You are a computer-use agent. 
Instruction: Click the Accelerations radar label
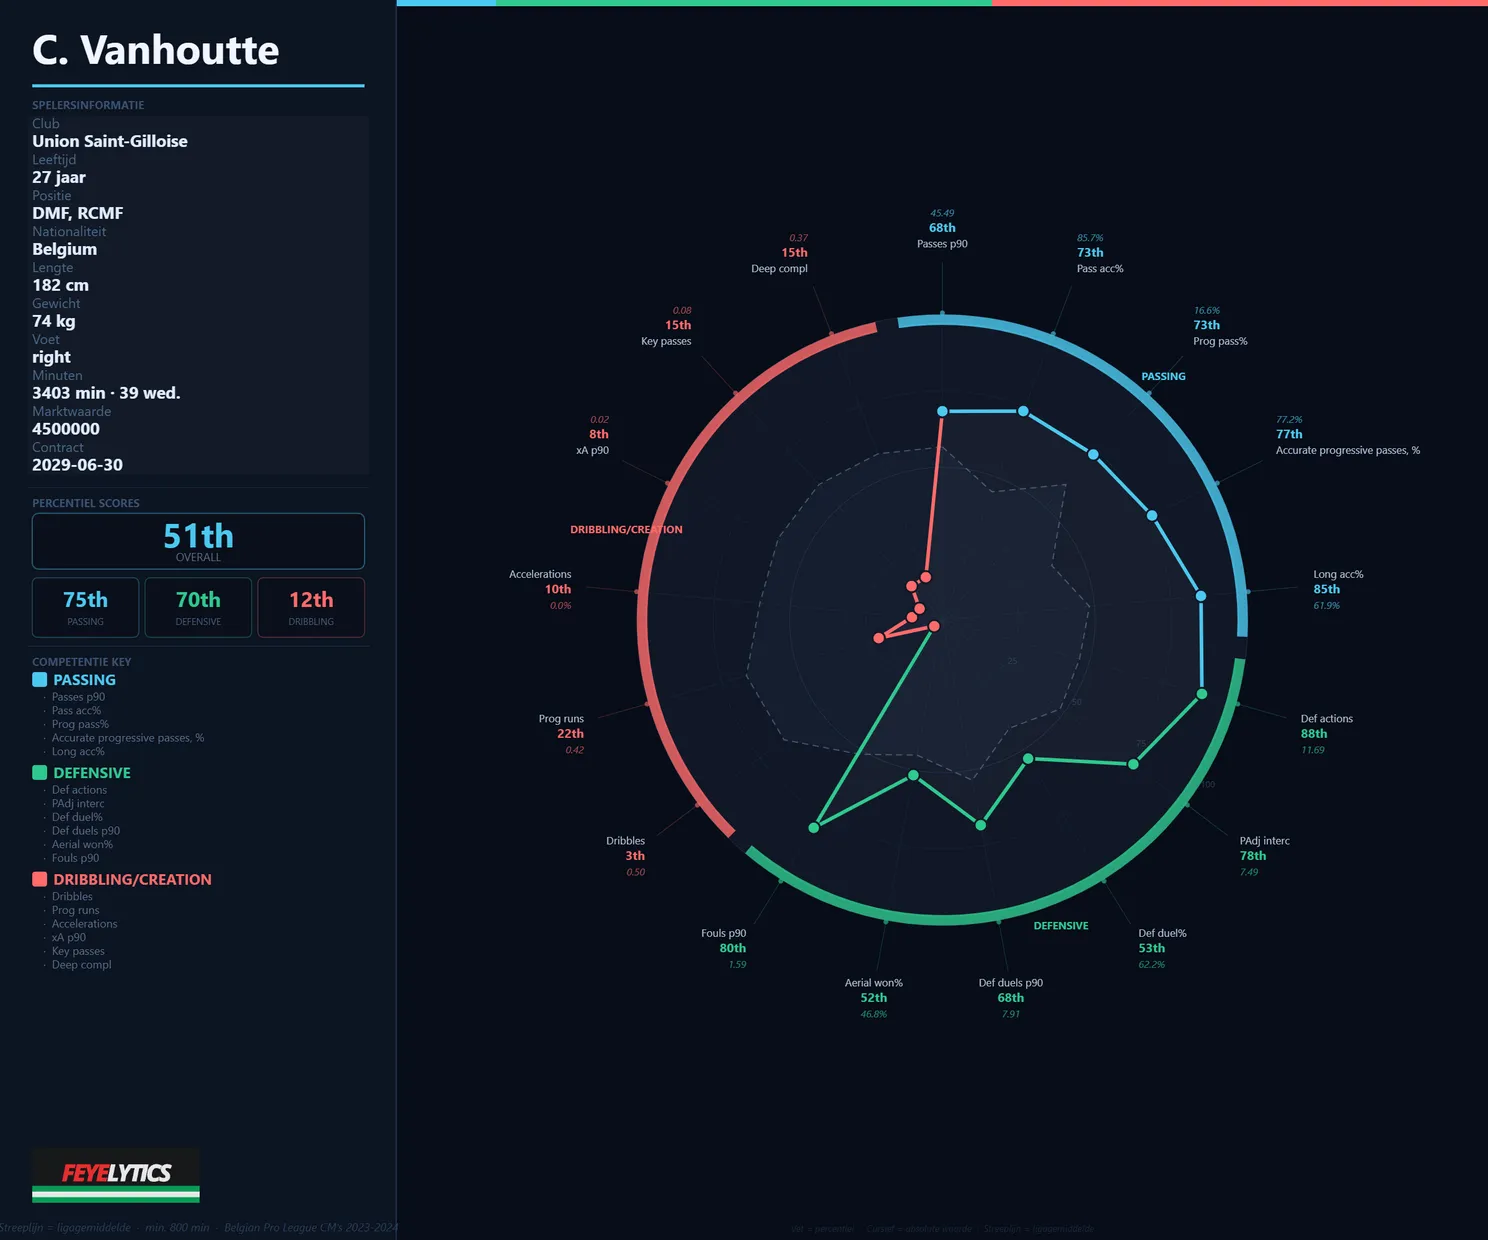pos(540,575)
